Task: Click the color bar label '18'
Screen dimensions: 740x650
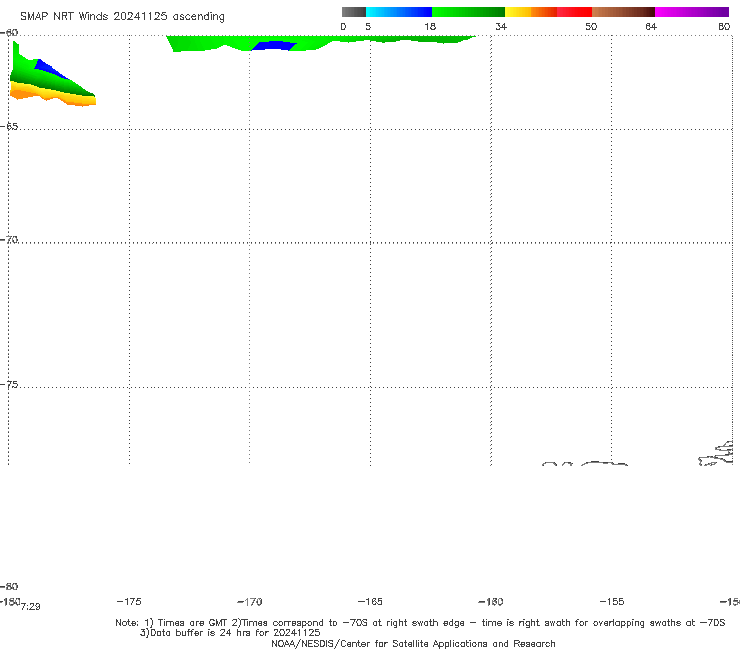Action: [x=430, y=27]
